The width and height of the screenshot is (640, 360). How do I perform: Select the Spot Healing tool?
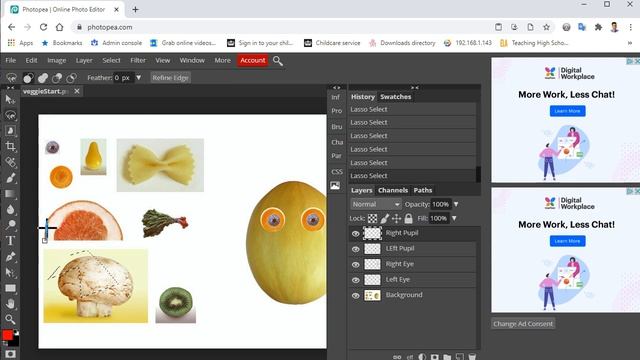(x=10, y=162)
